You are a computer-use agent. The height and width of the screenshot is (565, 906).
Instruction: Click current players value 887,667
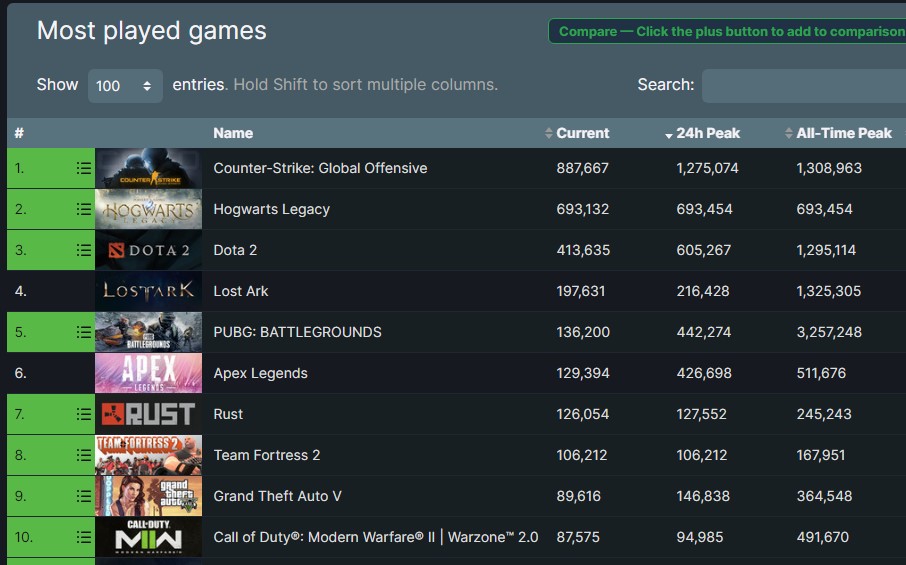coord(582,168)
